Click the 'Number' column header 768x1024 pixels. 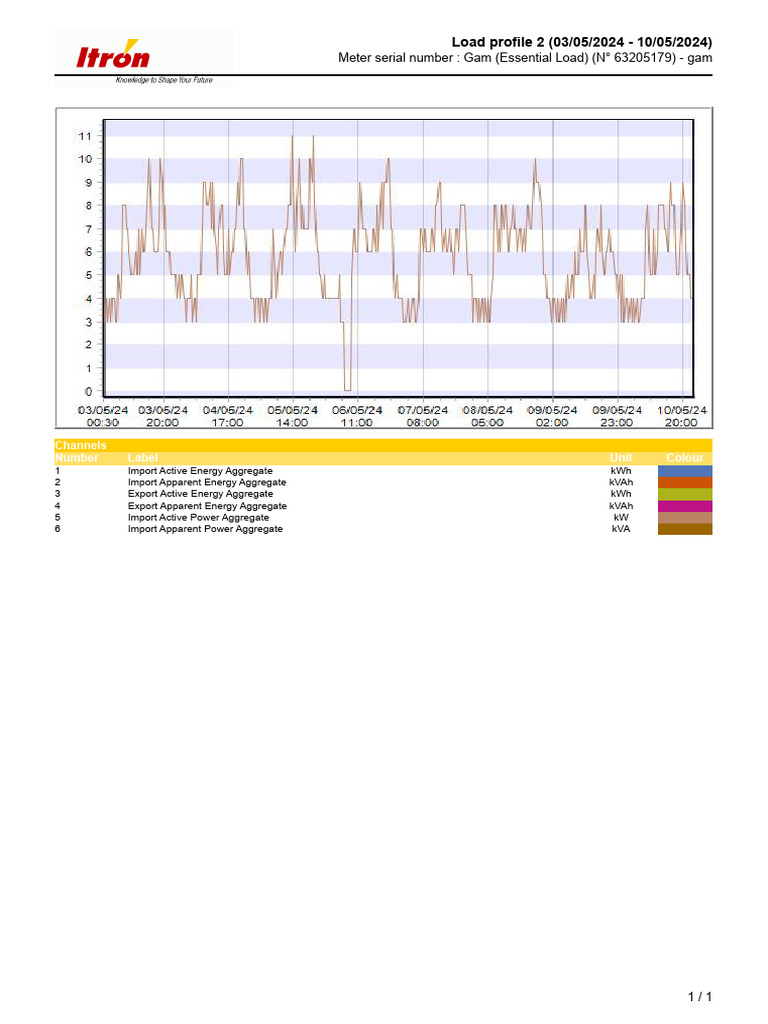click(x=76, y=457)
